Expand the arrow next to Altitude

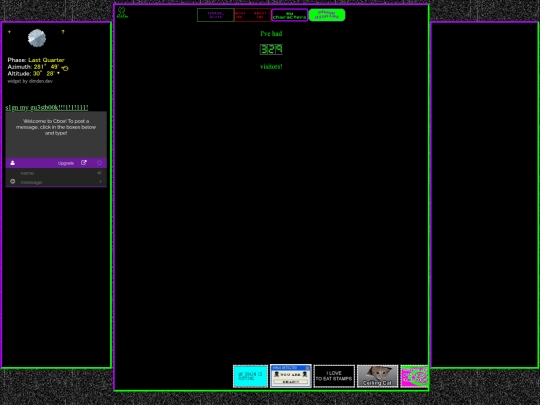pos(58,73)
